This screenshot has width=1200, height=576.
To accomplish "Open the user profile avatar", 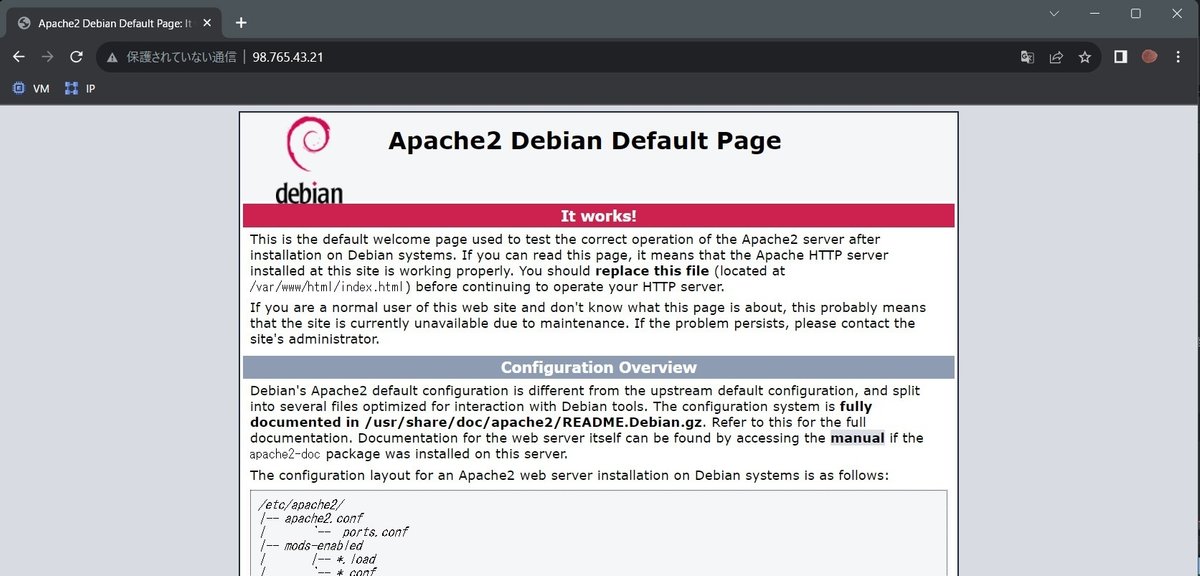I will [1150, 57].
